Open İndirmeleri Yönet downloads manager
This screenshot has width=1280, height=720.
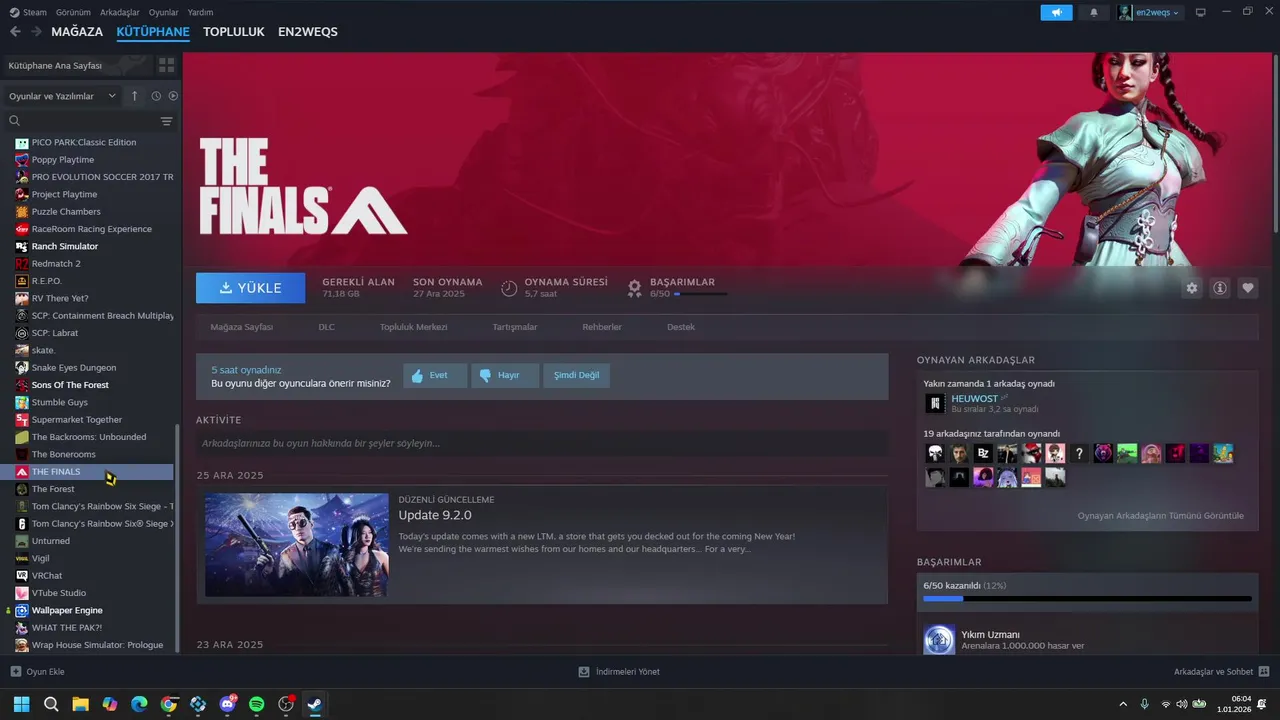coord(619,672)
